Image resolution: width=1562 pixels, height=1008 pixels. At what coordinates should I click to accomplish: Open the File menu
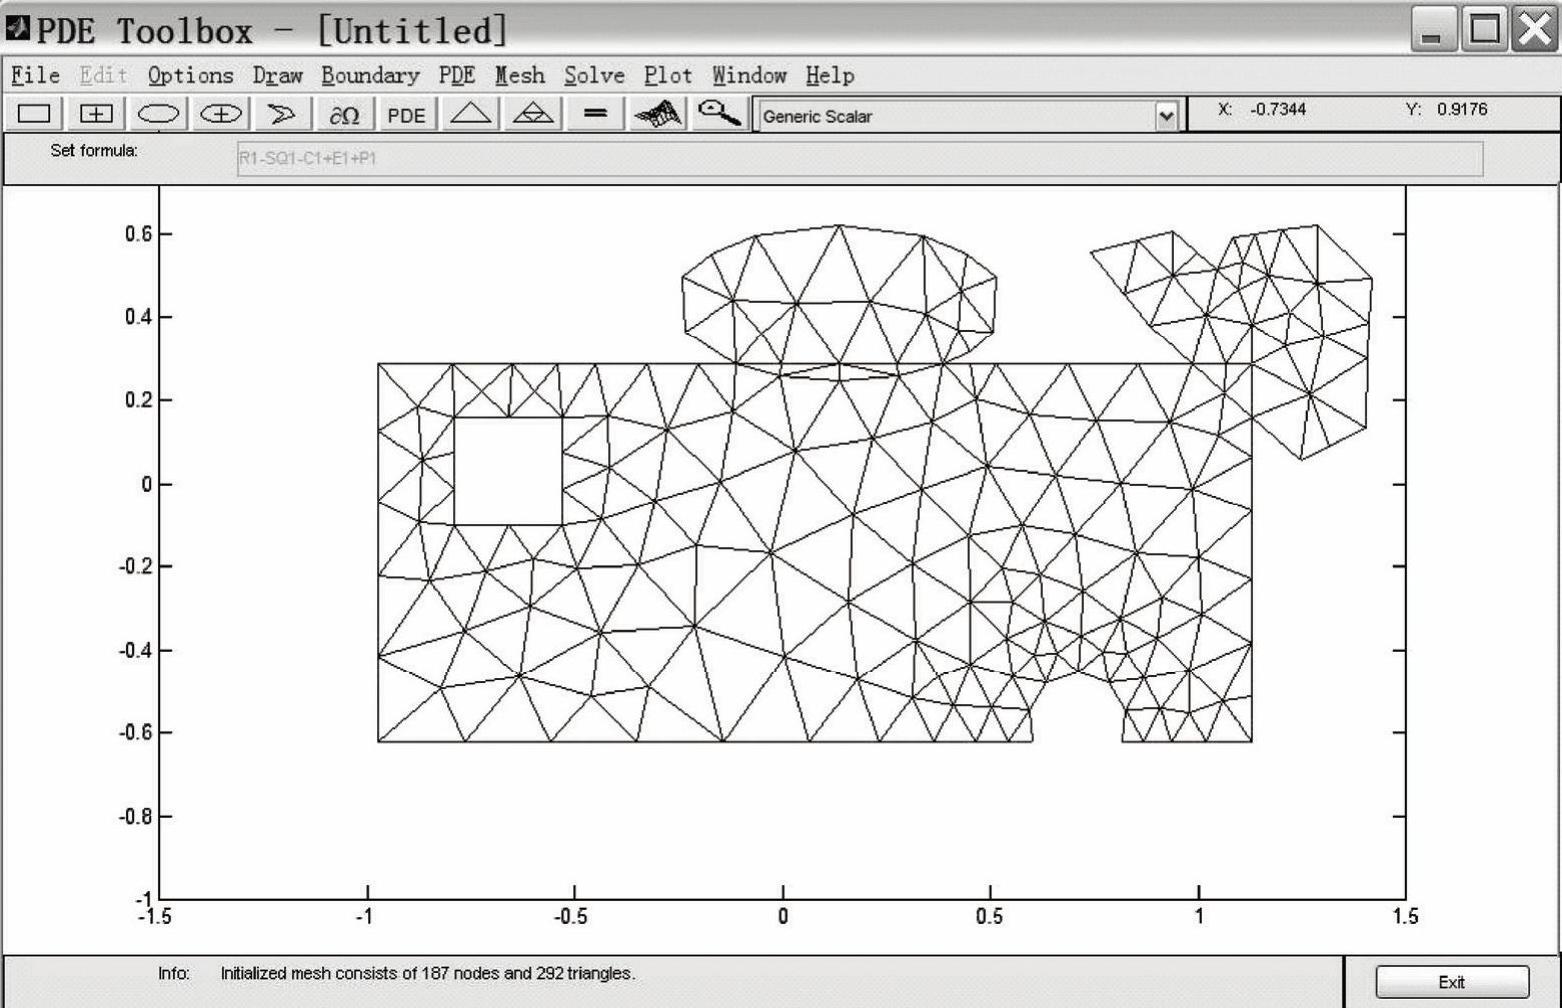[36, 76]
